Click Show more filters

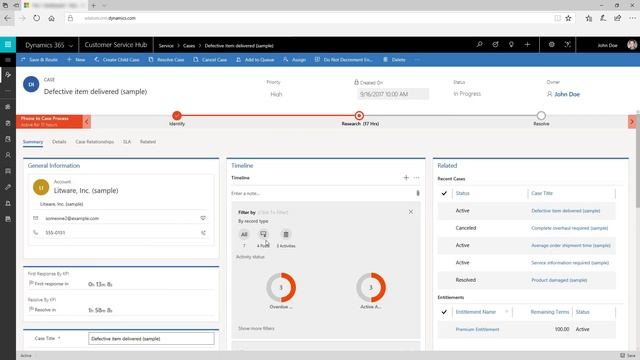pyautogui.click(x=256, y=329)
